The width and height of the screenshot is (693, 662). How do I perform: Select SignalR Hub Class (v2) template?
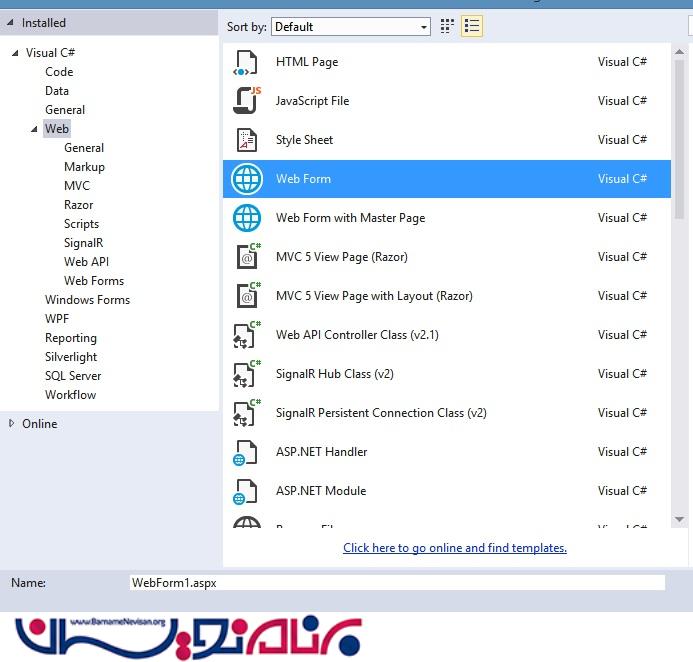click(334, 374)
